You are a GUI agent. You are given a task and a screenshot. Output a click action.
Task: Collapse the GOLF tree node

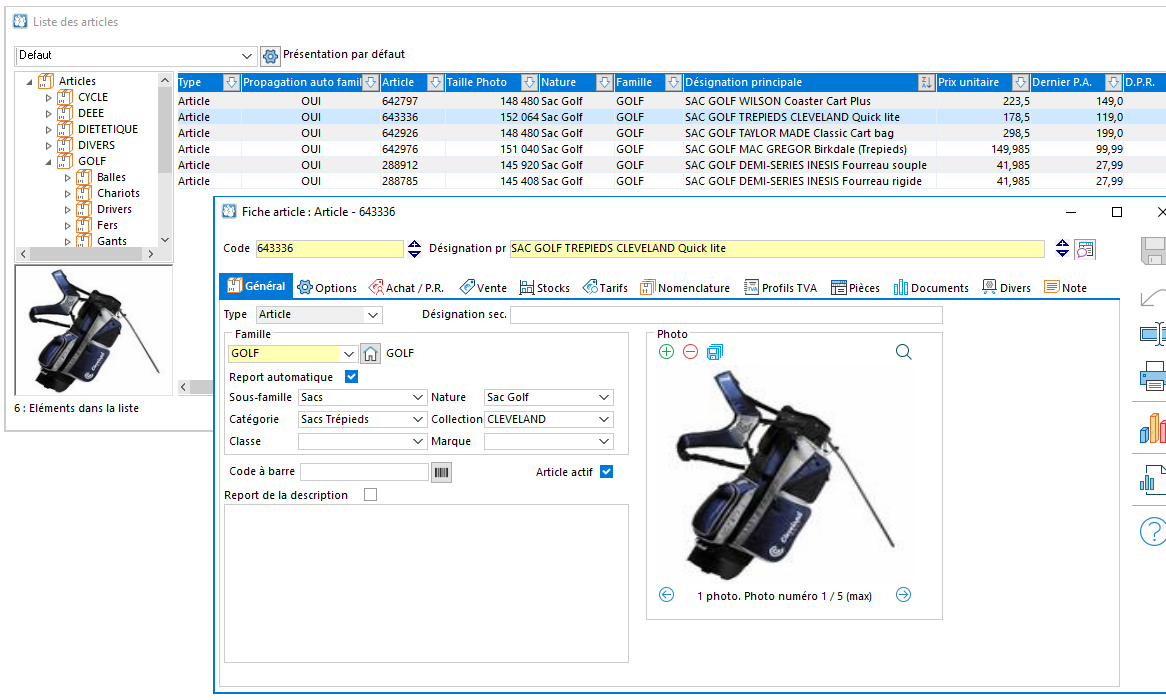(48, 161)
